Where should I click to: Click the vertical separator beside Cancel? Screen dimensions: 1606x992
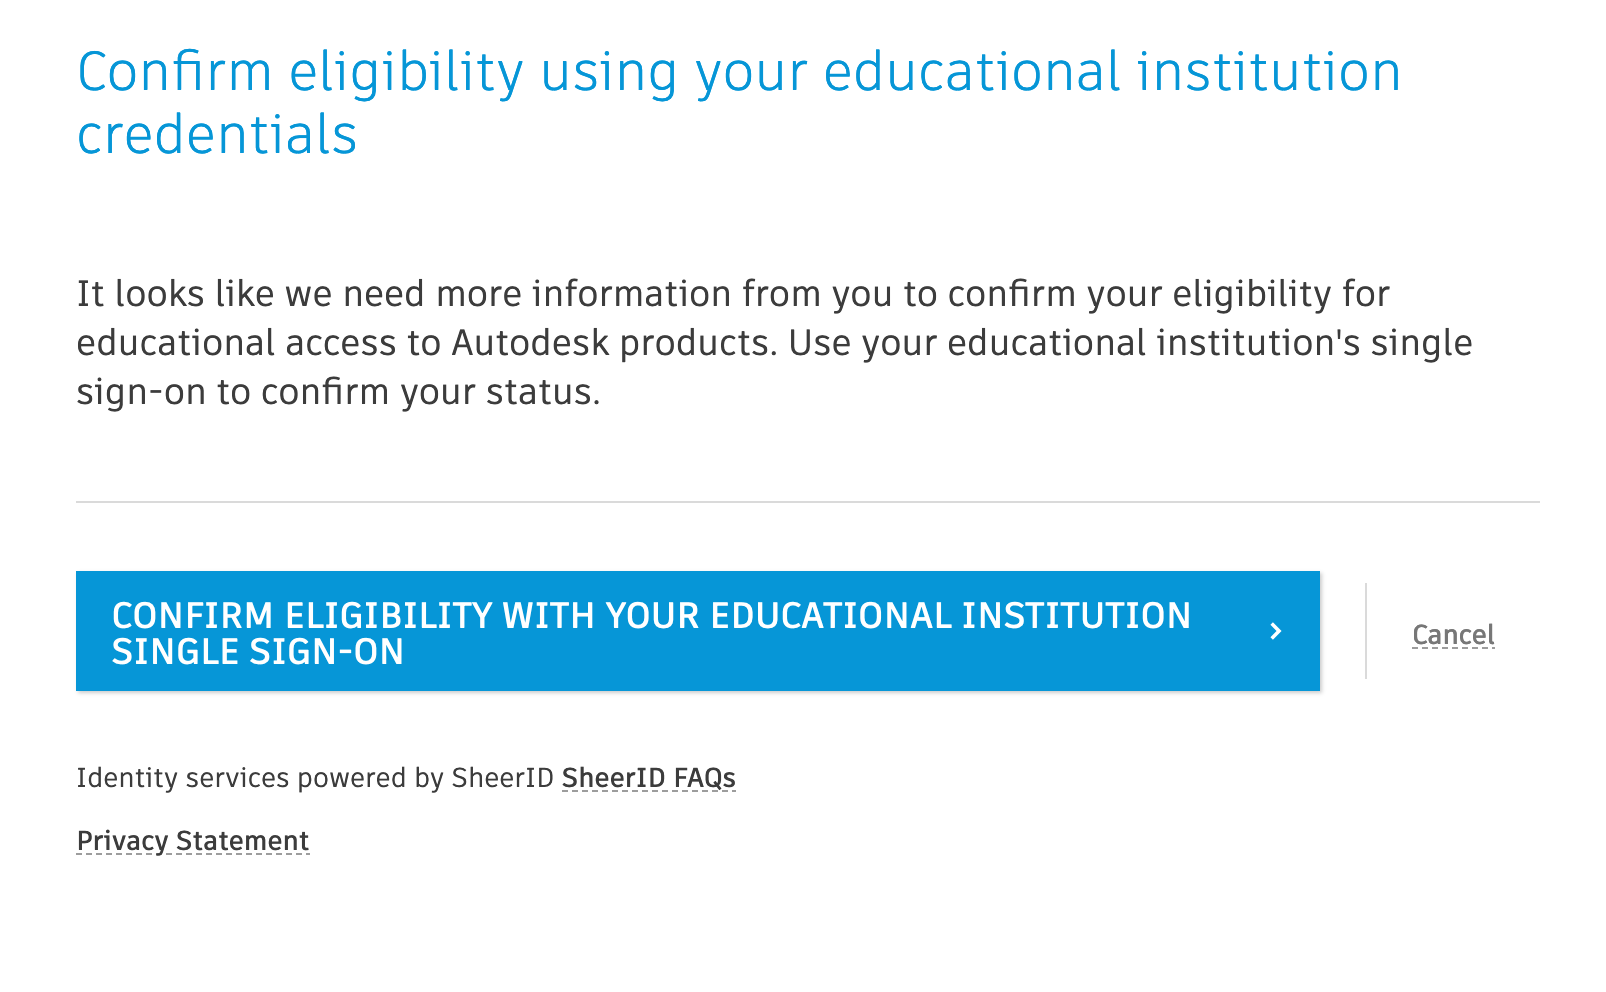click(x=1366, y=631)
